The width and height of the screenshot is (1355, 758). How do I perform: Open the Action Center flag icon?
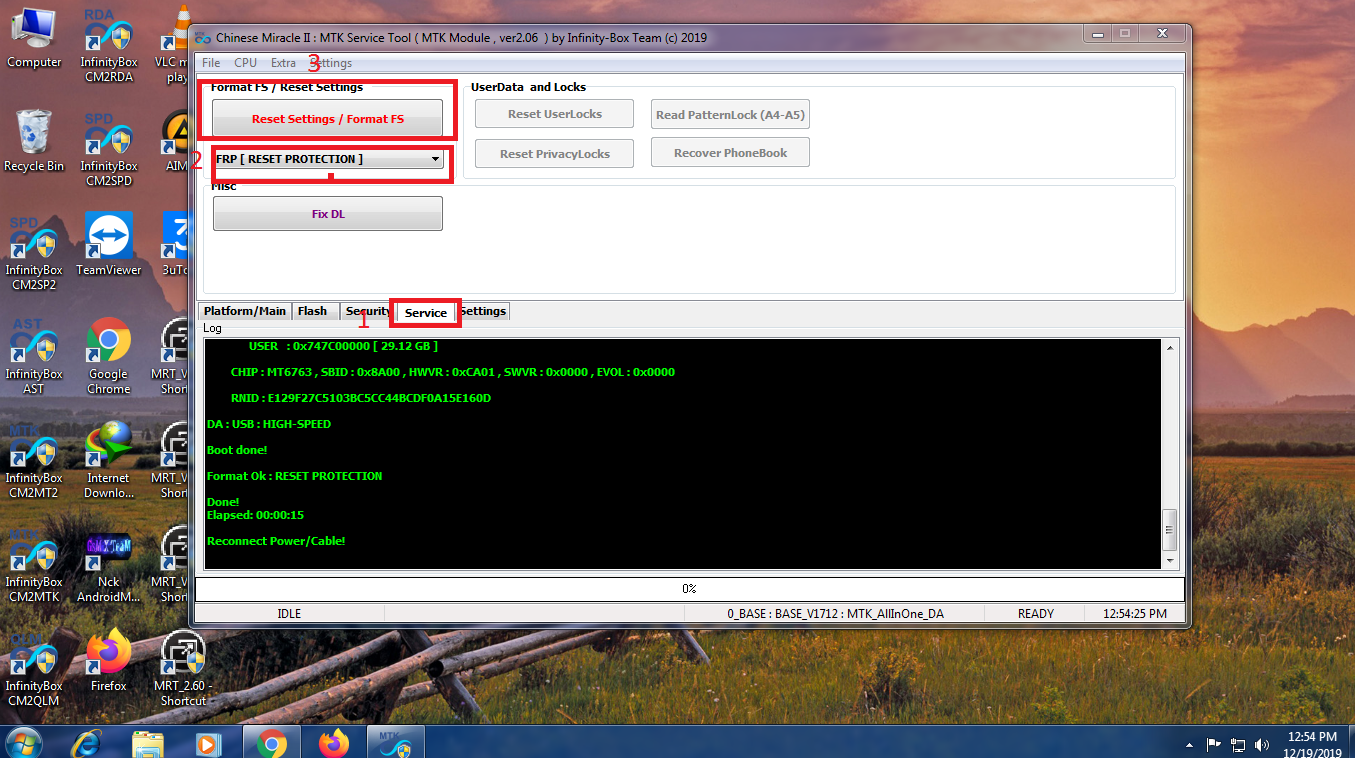point(1213,744)
